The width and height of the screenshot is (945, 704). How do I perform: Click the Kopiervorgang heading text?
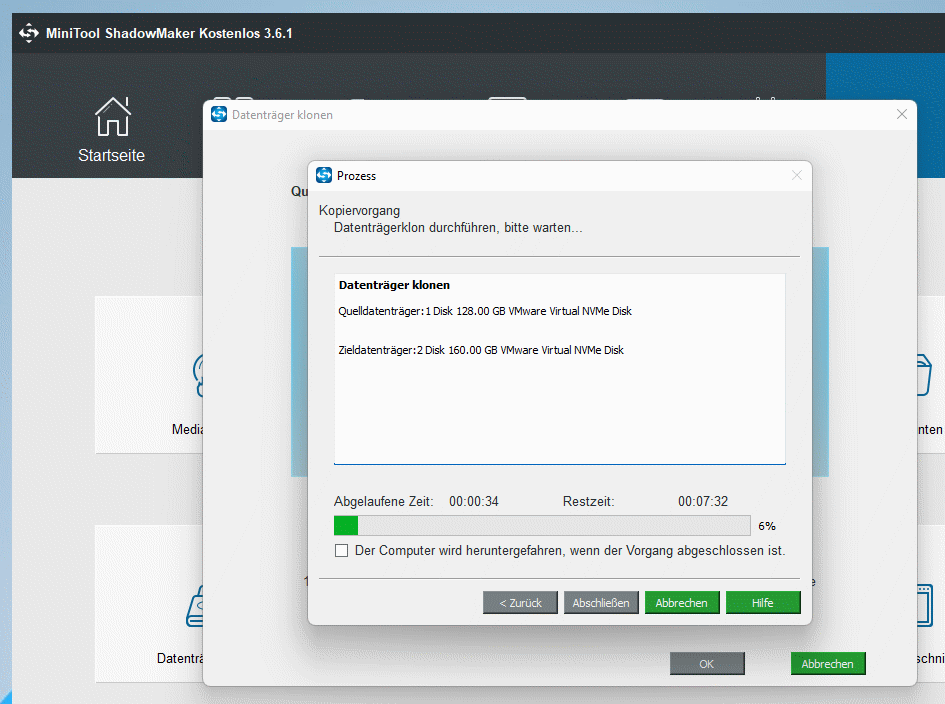click(x=359, y=210)
